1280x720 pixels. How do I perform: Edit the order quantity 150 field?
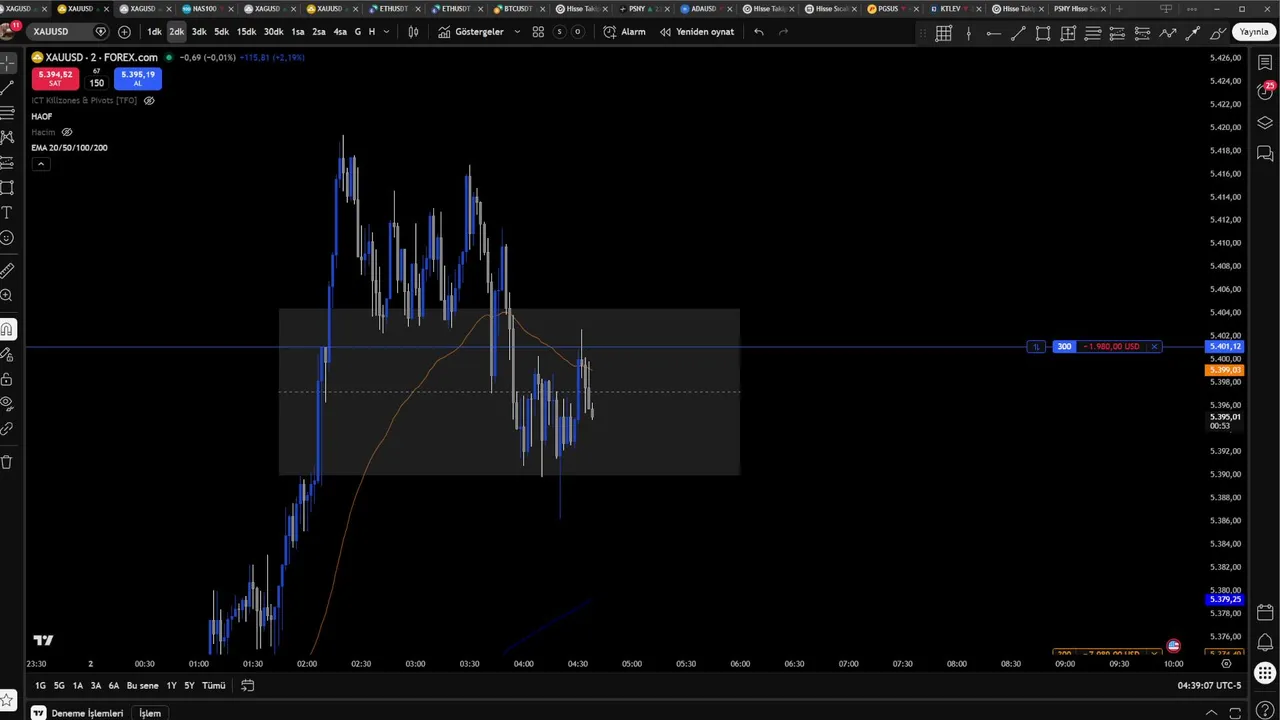(x=97, y=83)
